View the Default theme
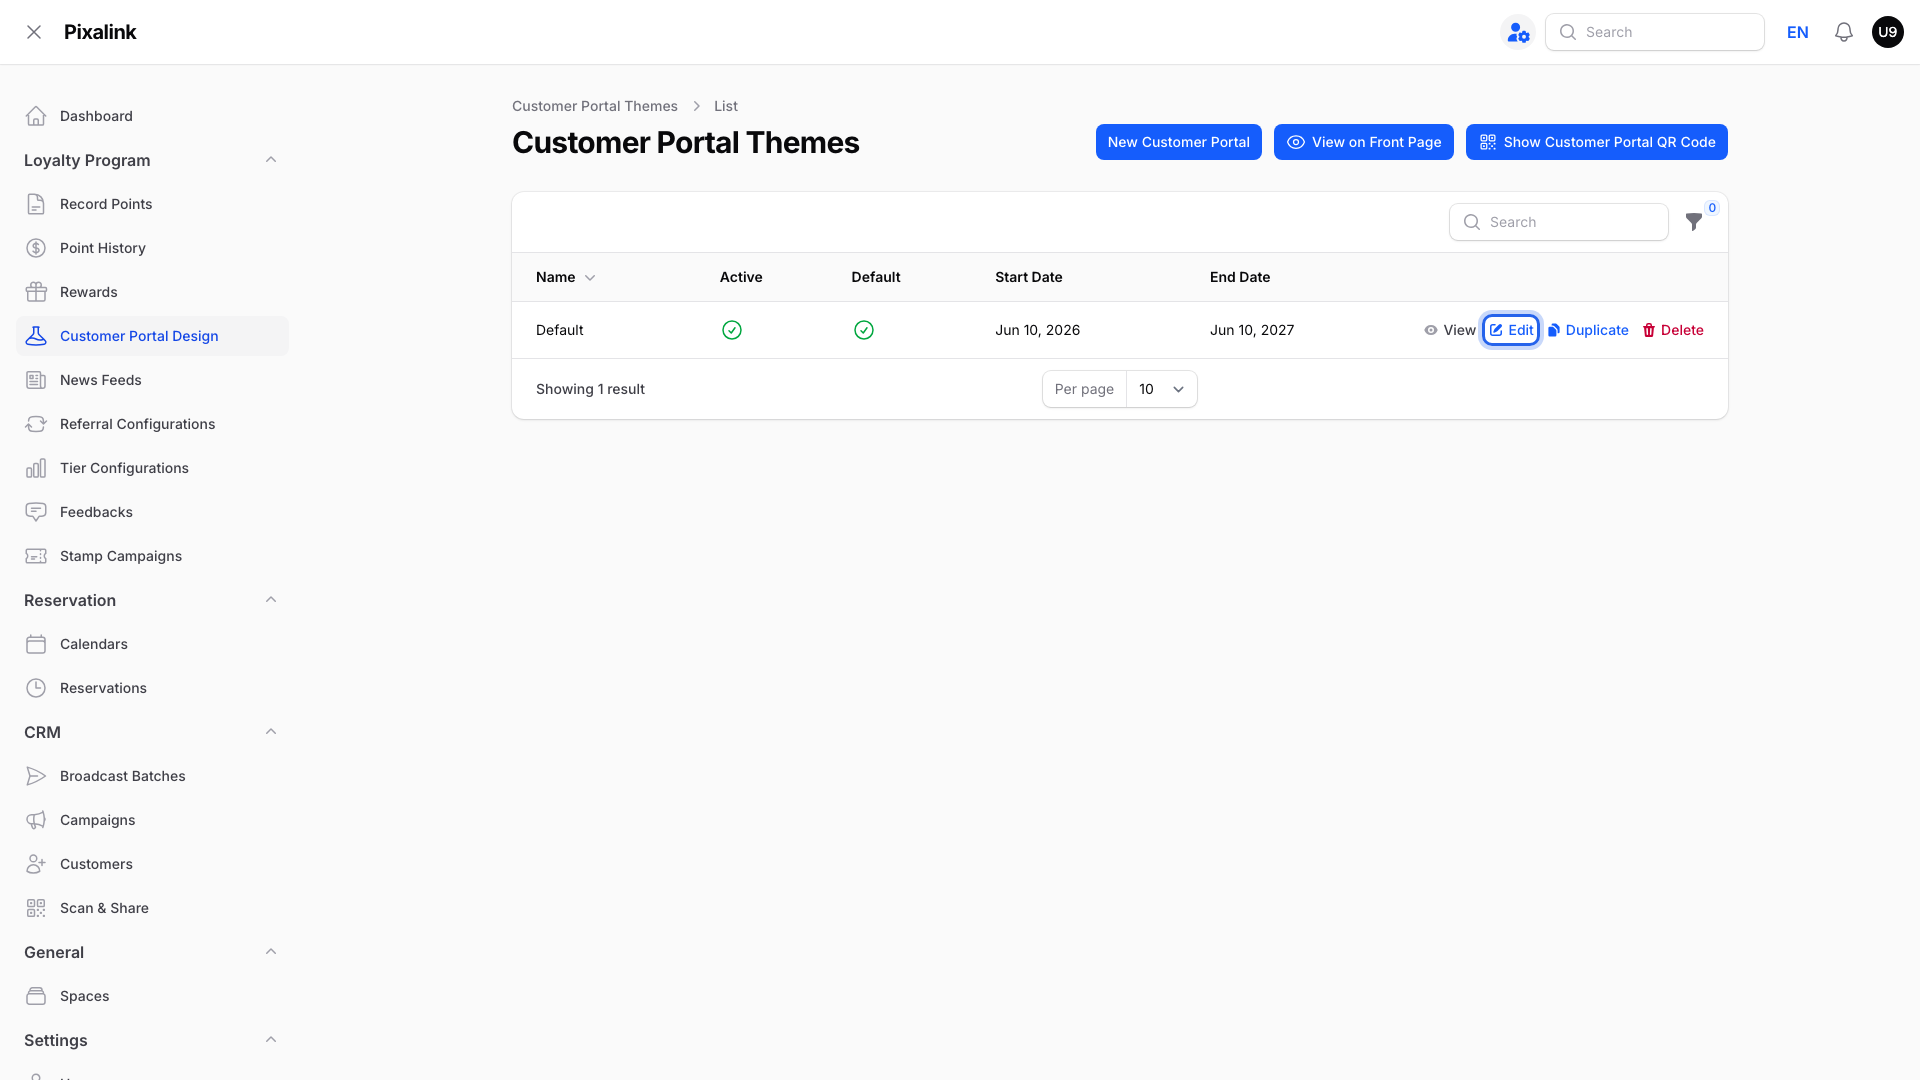 click(x=1450, y=330)
